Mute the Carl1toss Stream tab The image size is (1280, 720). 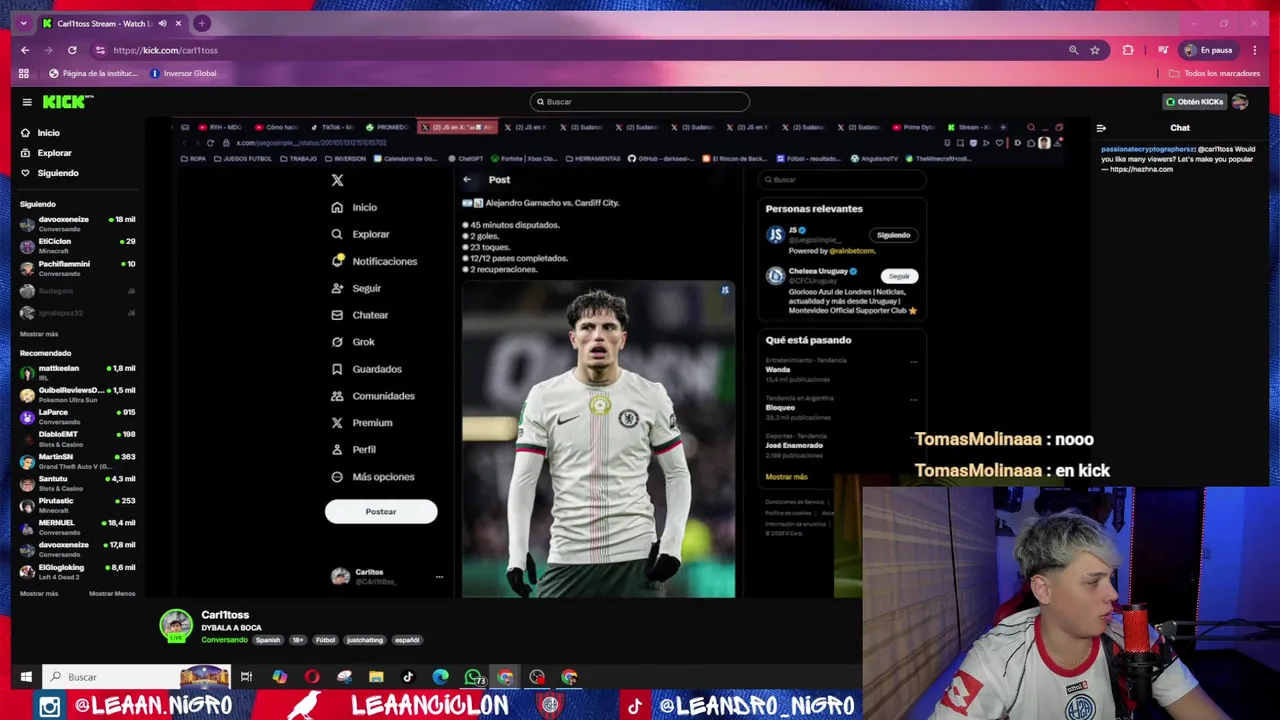162,23
